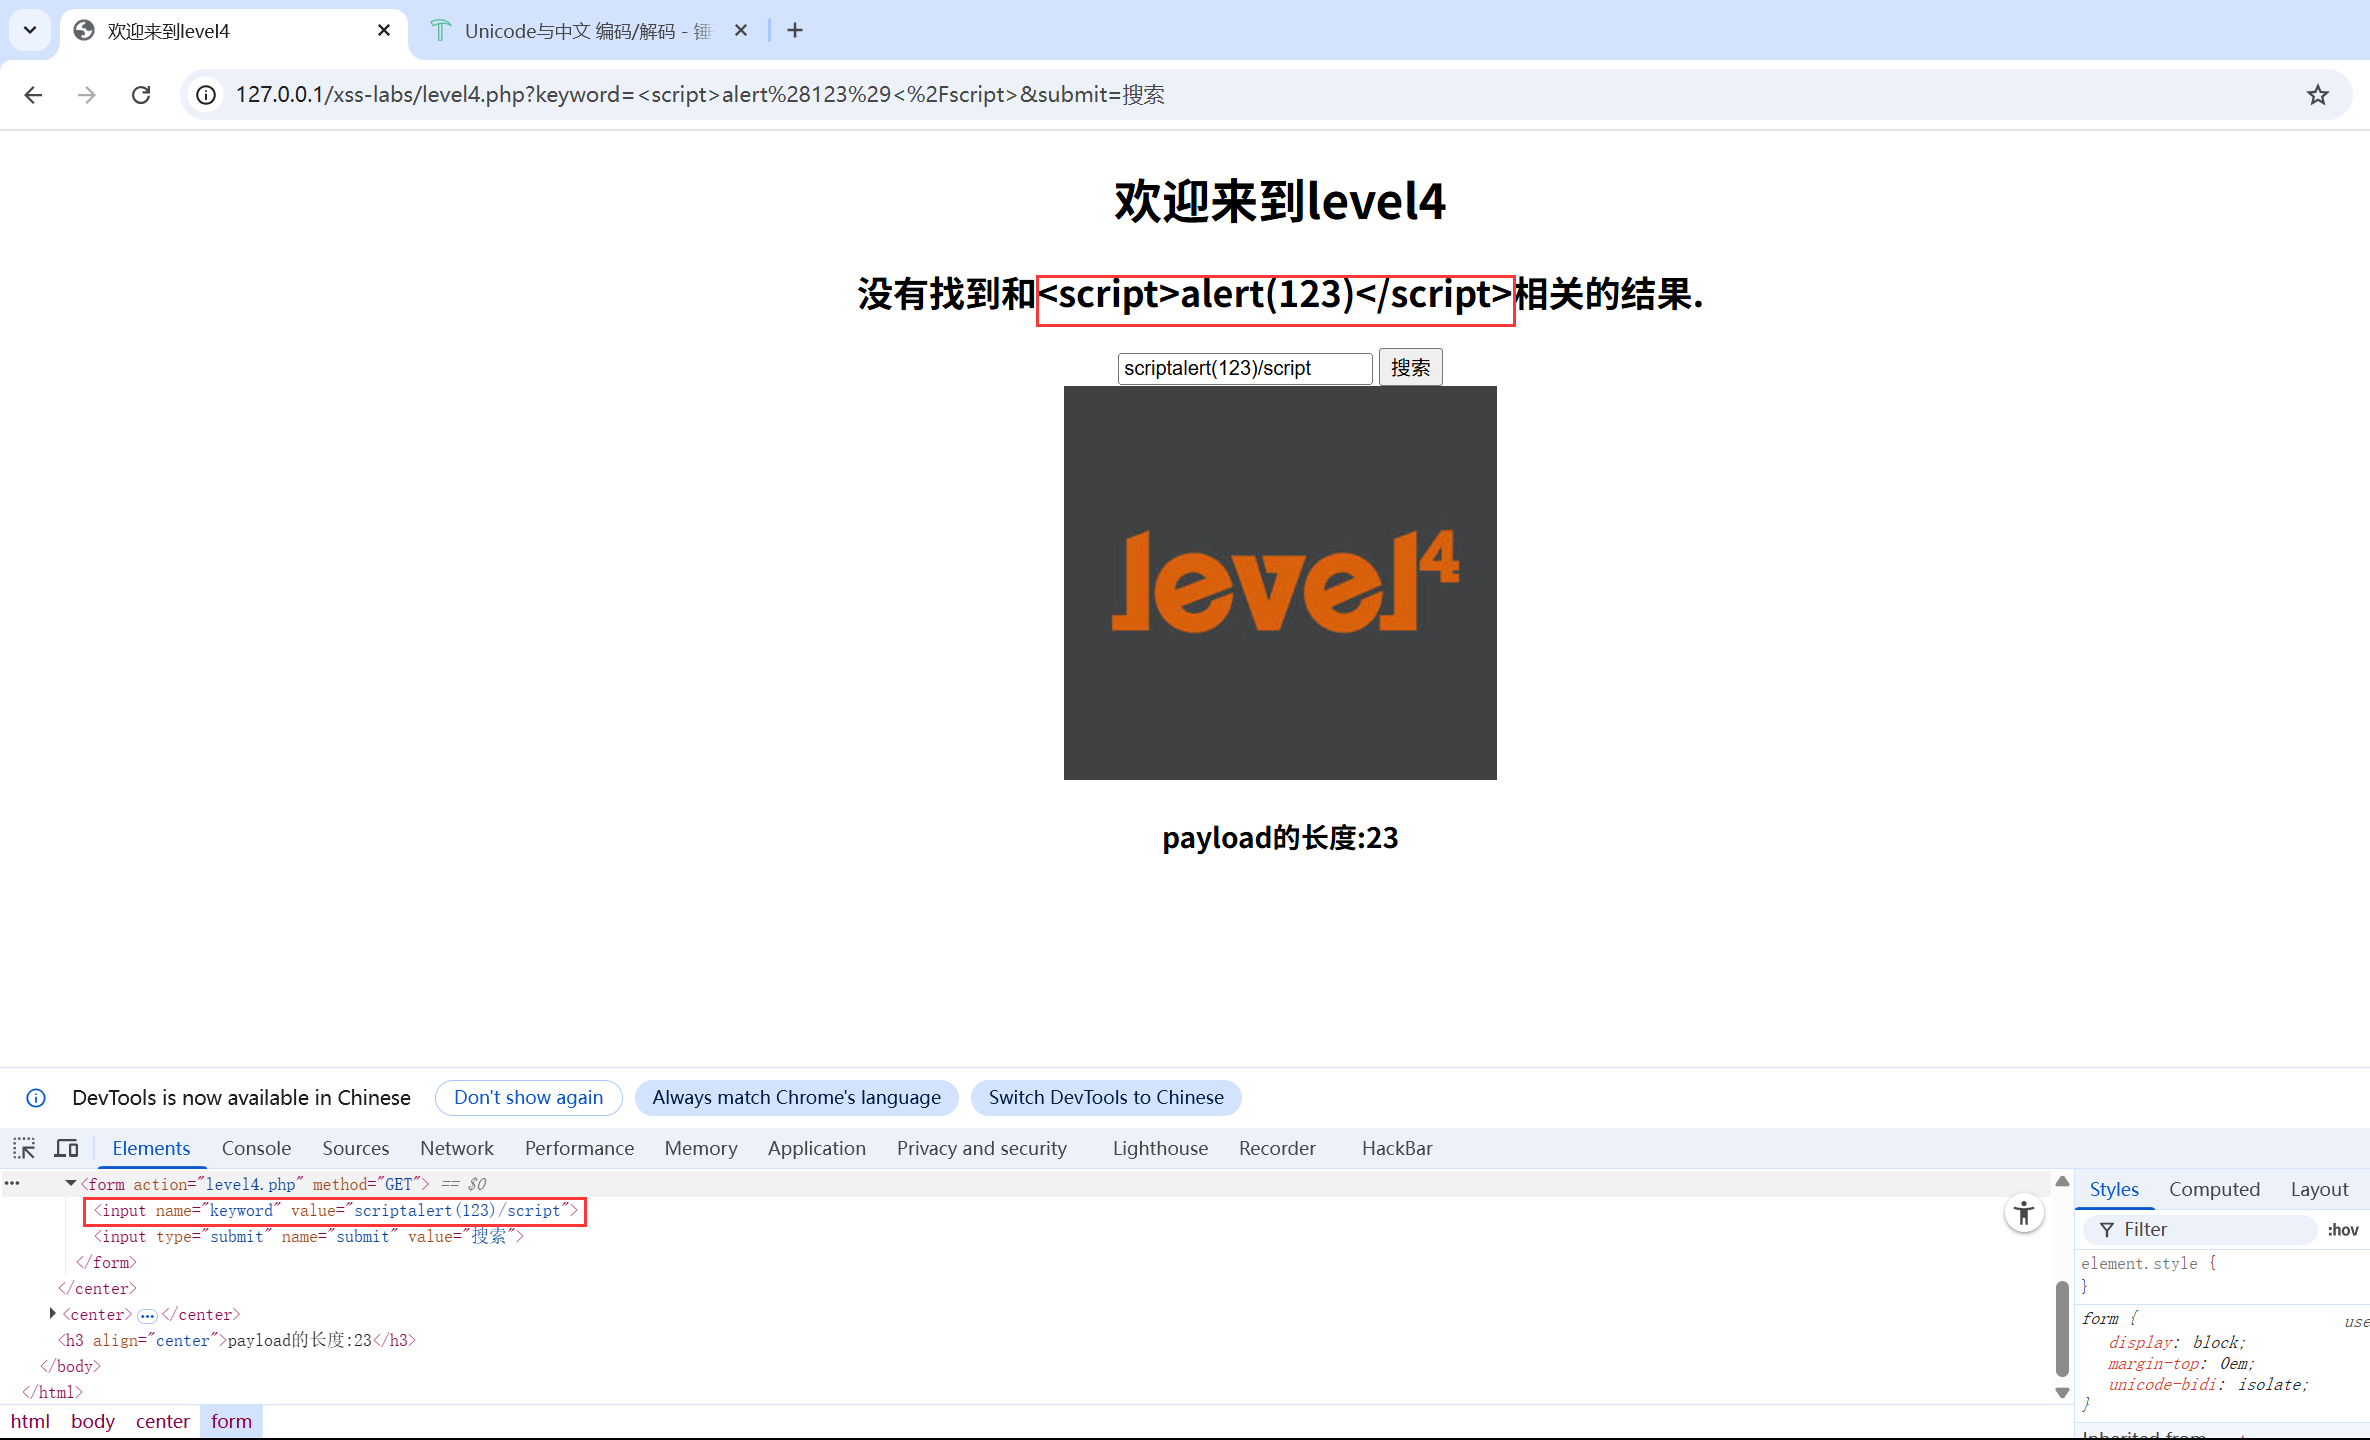Open the Network panel tab

456,1148
